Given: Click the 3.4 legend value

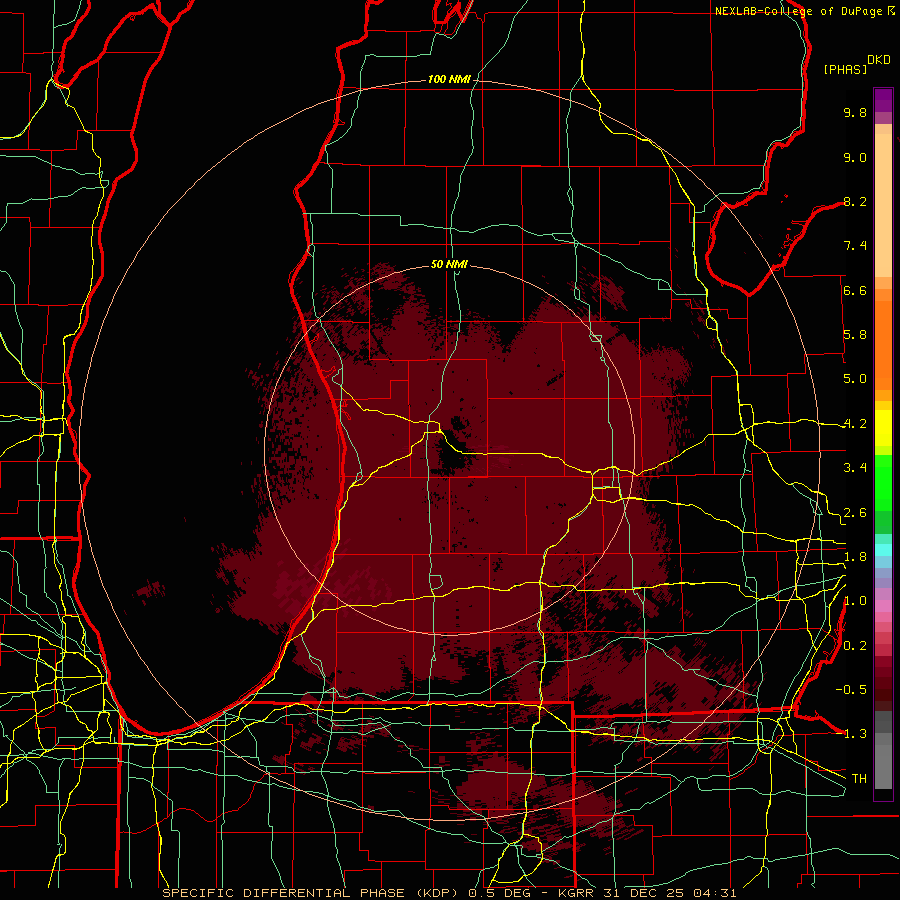Looking at the screenshot, I should coord(855,468).
